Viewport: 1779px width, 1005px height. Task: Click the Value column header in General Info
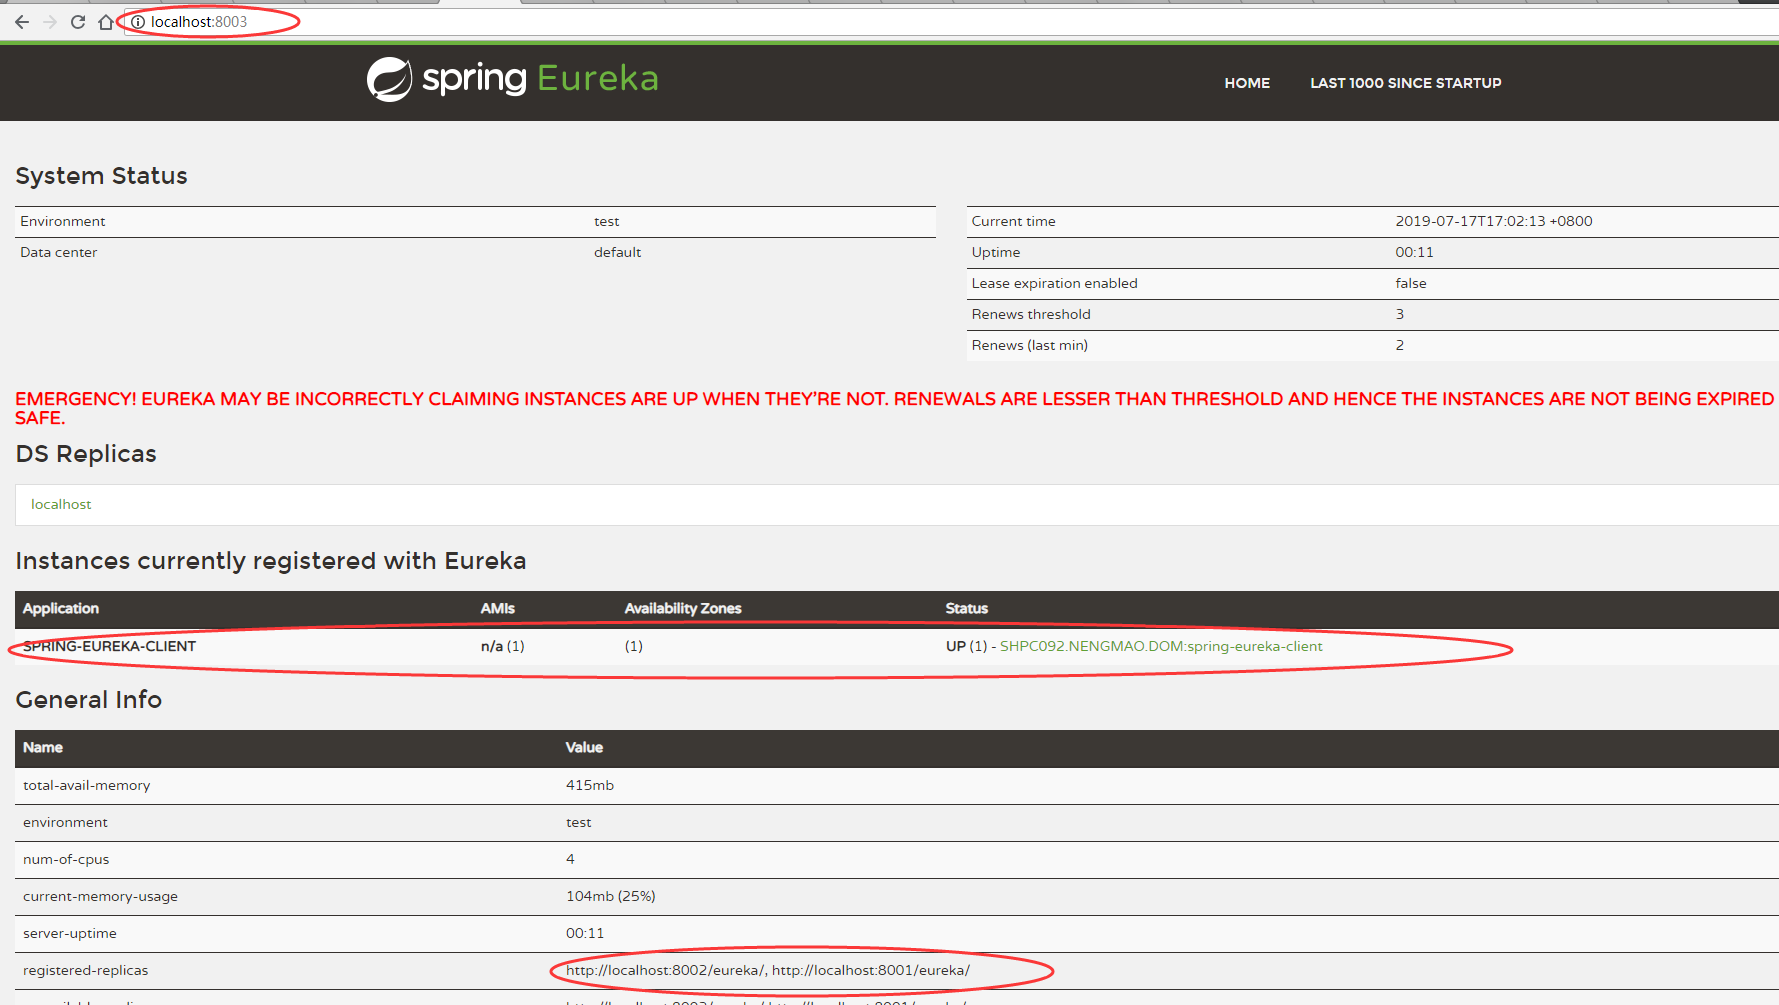coord(584,748)
